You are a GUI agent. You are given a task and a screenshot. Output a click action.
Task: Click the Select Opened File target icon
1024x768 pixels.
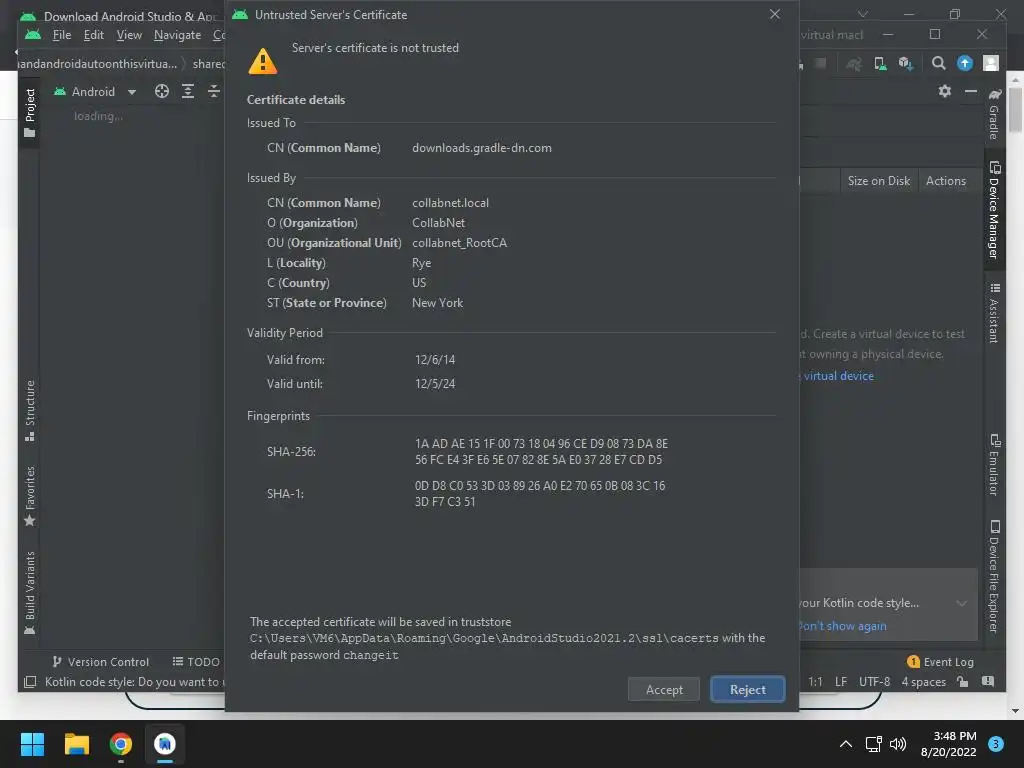[161, 91]
